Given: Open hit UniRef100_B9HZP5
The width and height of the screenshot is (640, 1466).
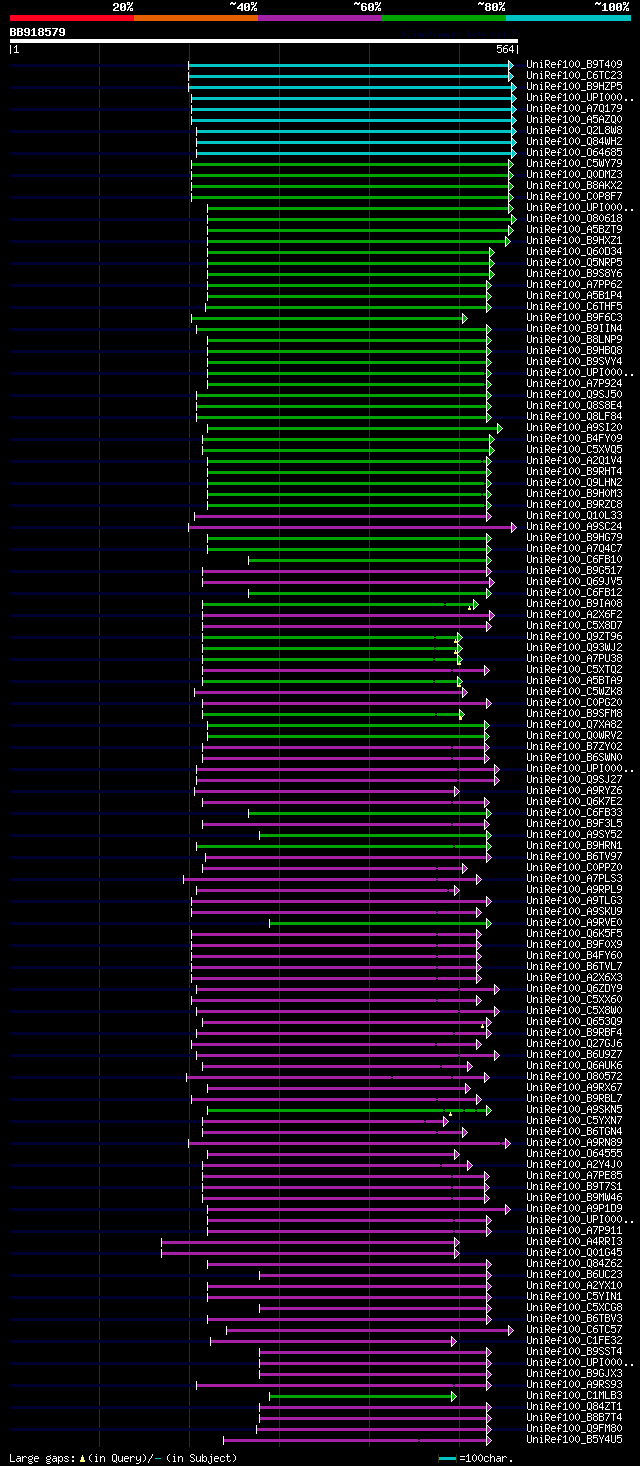Looking at the screenshot, I should 574,87.
